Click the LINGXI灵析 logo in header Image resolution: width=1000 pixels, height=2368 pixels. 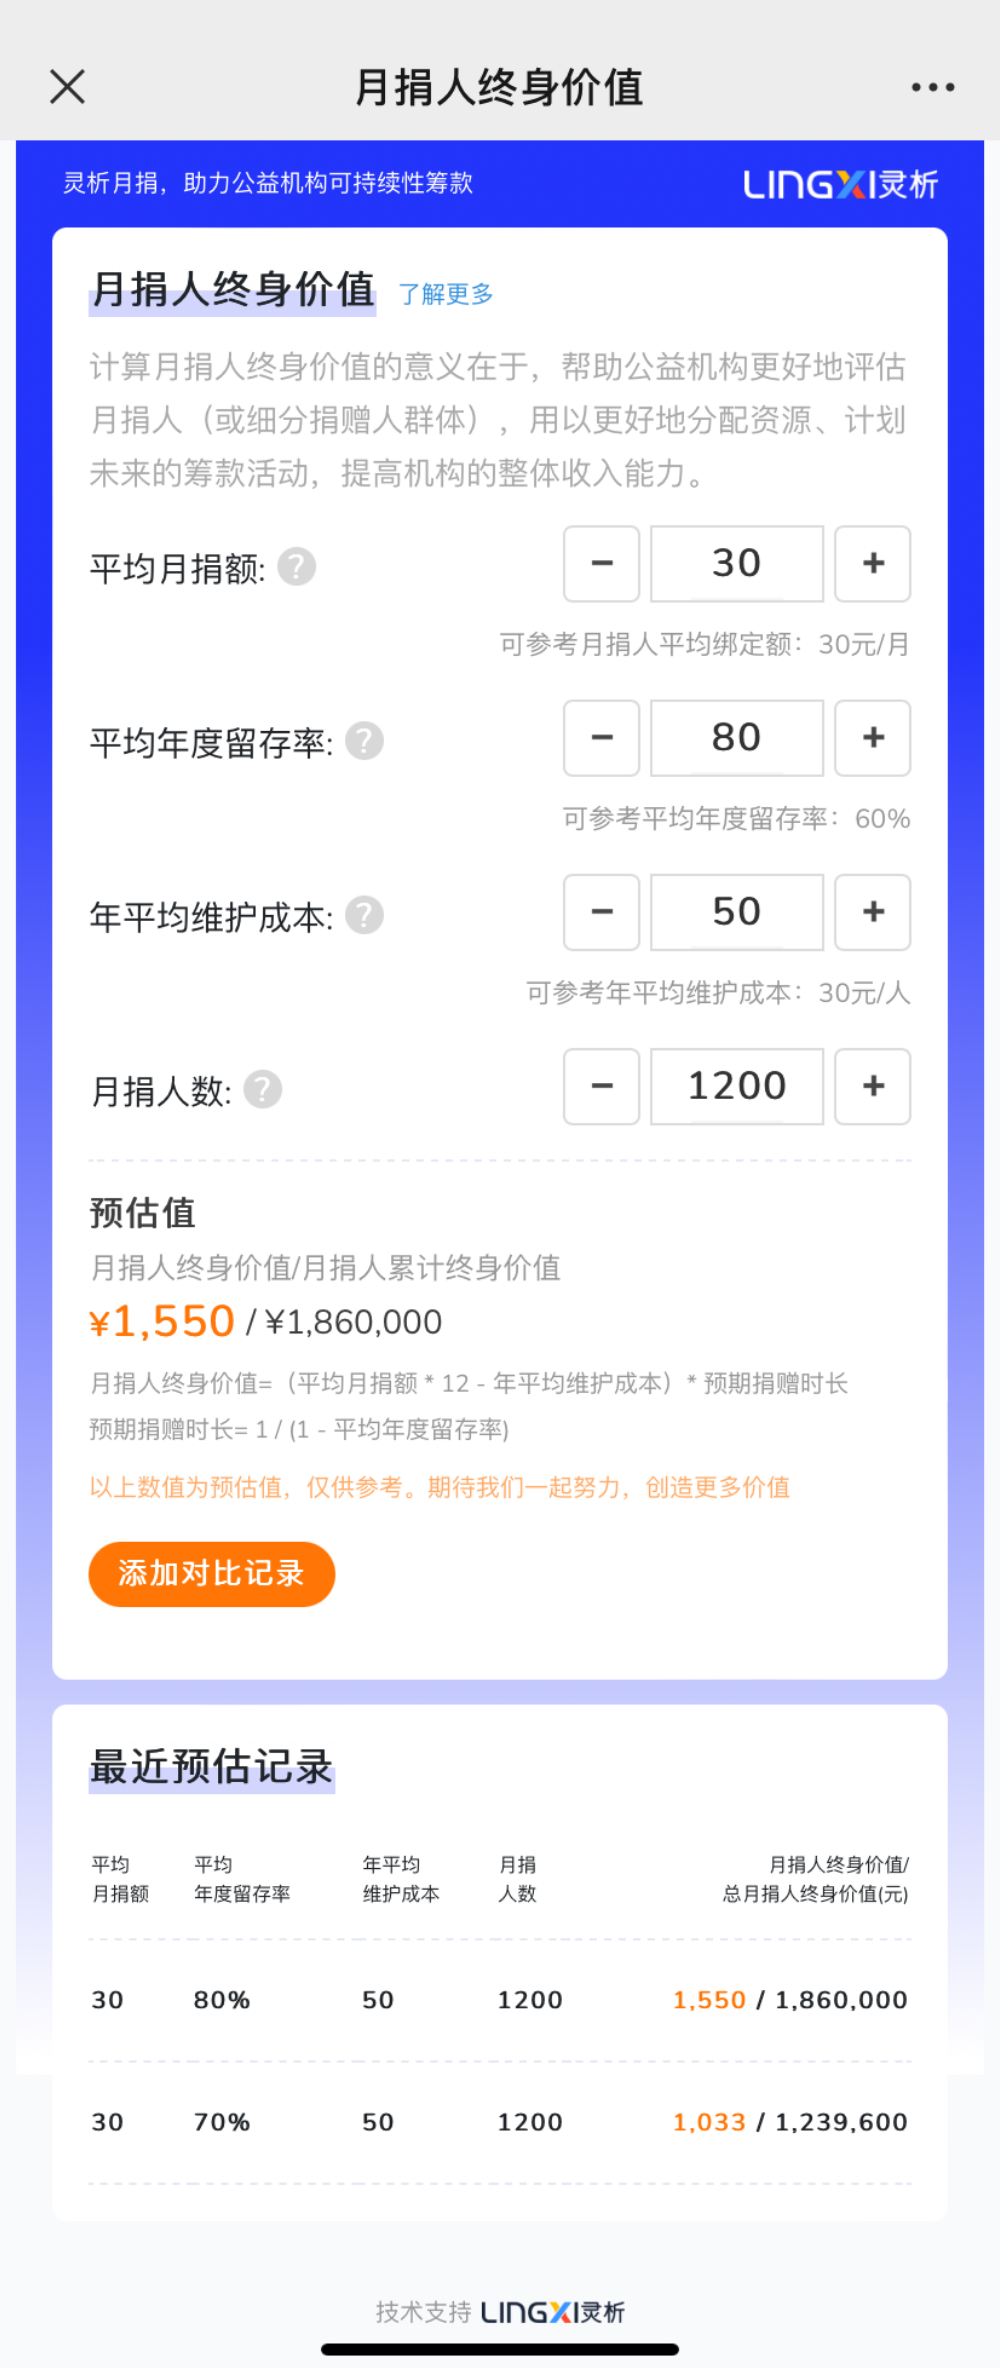pyautogui.click(x=840, y=184)
